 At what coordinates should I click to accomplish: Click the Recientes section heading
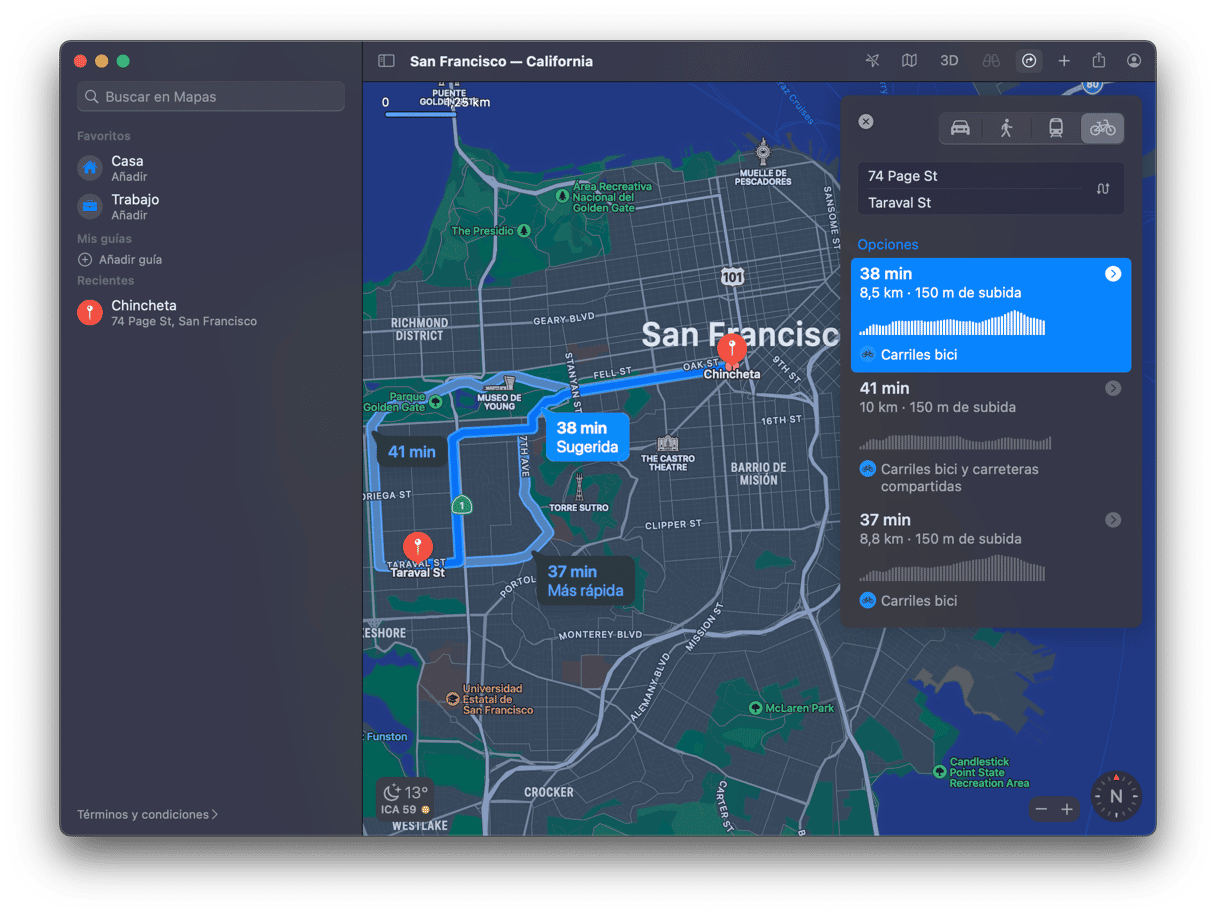(x=106, y=281)
